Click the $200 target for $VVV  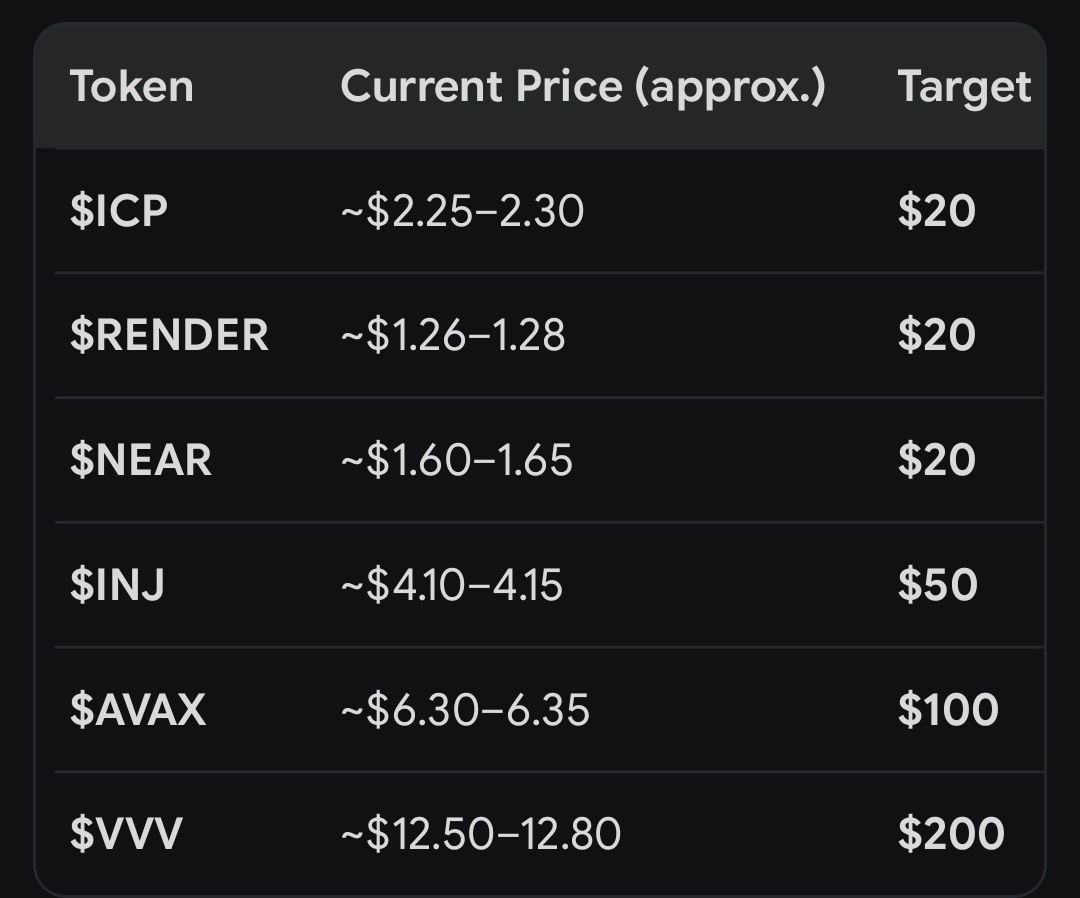tap(951, 833)
